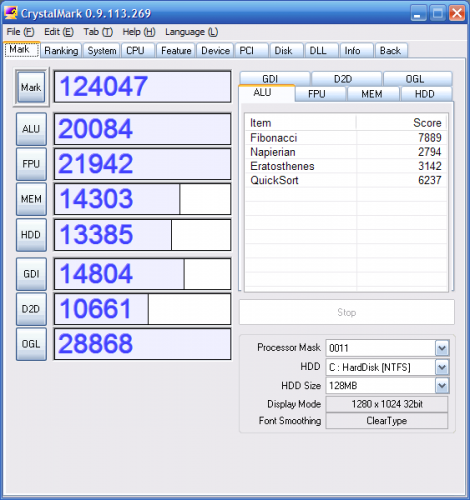Switch to the System tab
The image size is (470, 500).
(102, 51)
